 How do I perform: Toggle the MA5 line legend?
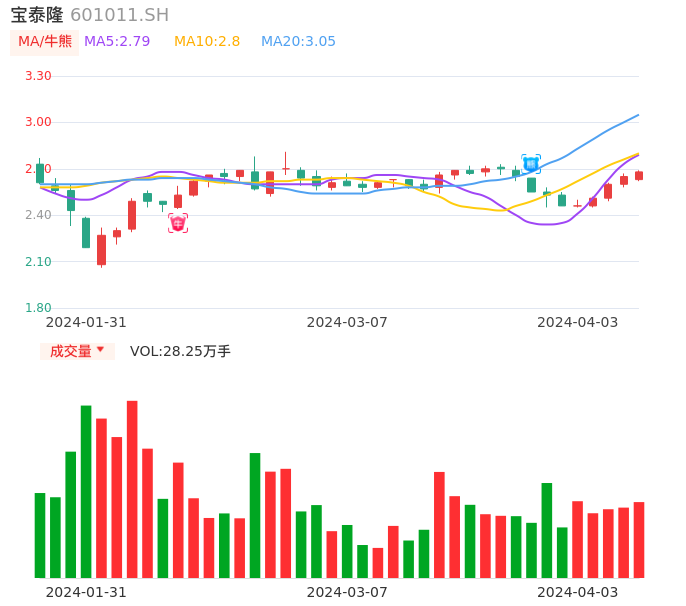pyautogui.click(x=117, y=42)
